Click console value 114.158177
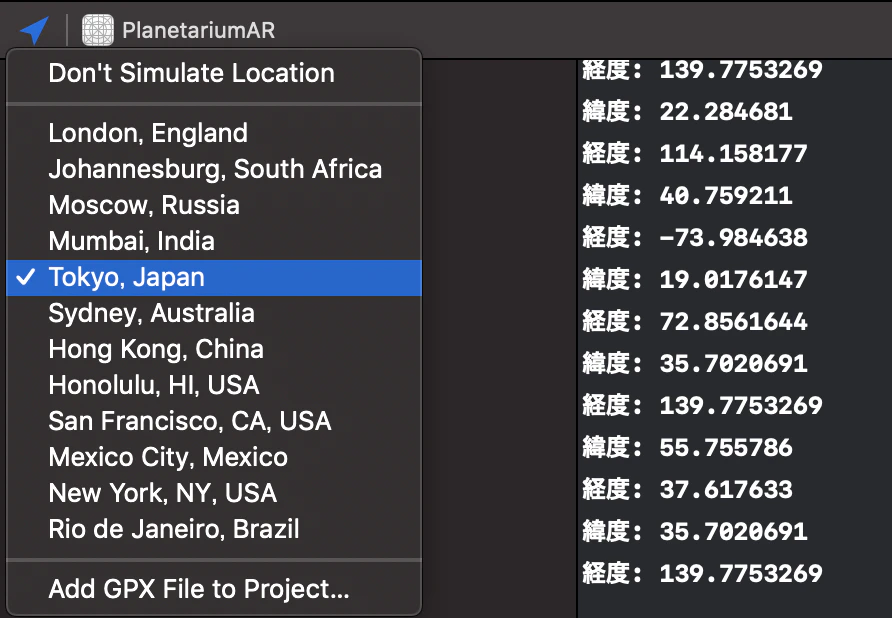 (733, 154)
